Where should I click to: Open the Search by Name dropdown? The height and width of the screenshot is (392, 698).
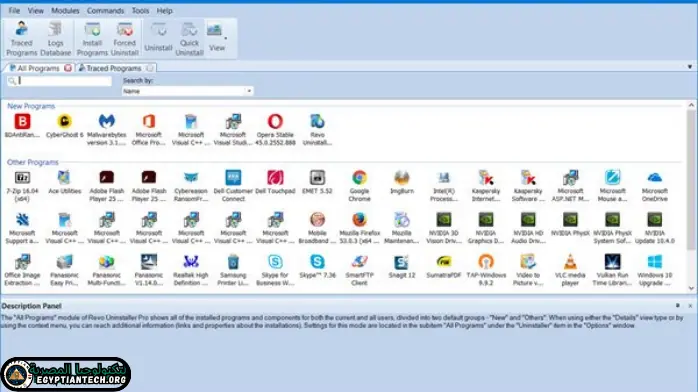[x=187, y=91]
